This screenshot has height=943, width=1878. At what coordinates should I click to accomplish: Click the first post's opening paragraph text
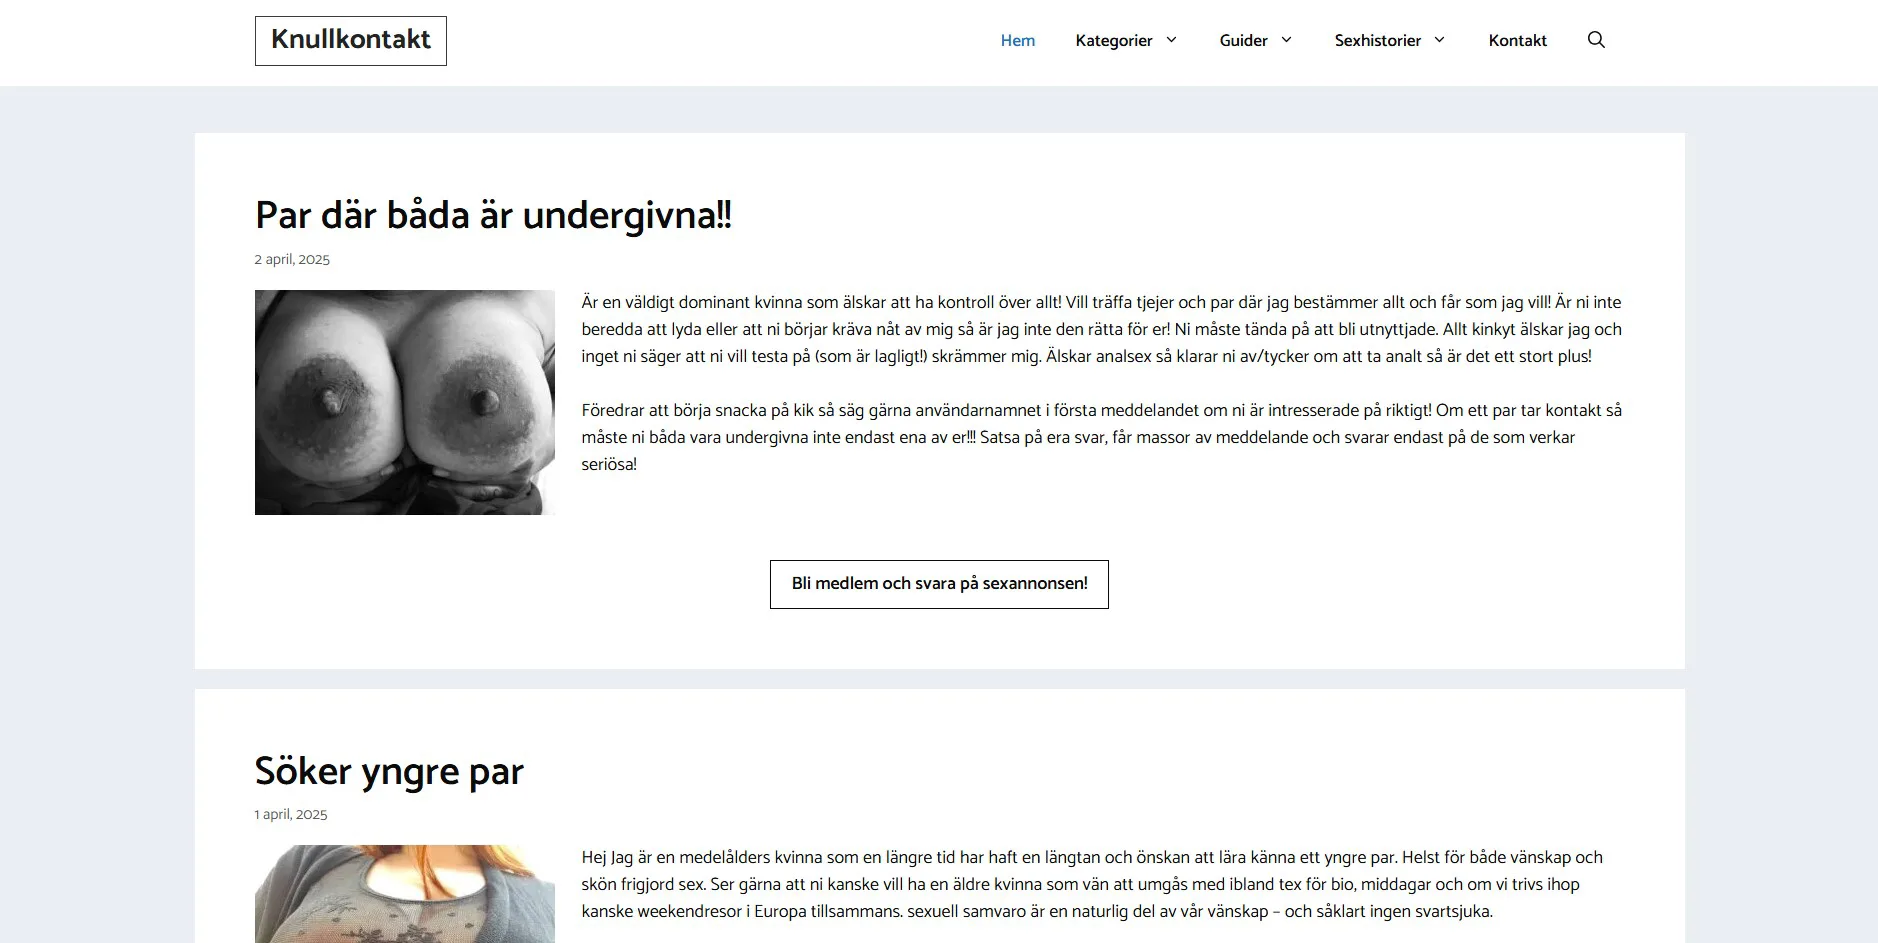pyautogui.click(x=1100, y=329)
